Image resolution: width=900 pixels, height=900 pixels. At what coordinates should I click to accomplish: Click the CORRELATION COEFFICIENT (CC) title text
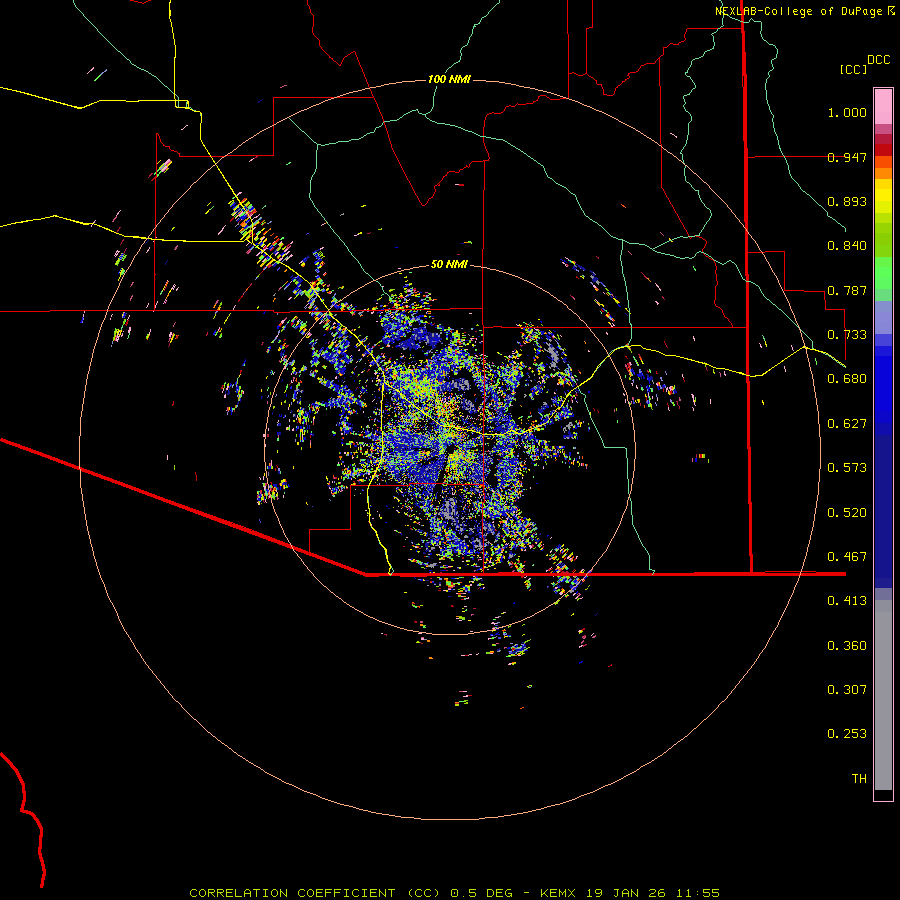tap(315, 893)
